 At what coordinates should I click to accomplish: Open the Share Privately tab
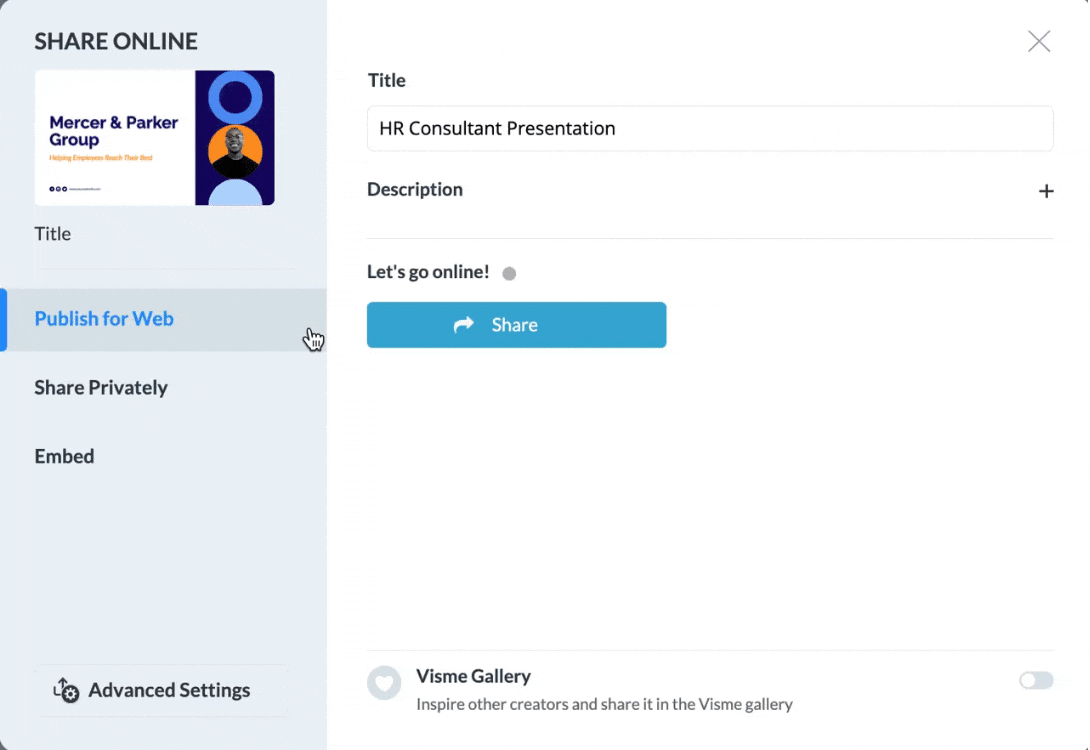[x=101, y=387]
